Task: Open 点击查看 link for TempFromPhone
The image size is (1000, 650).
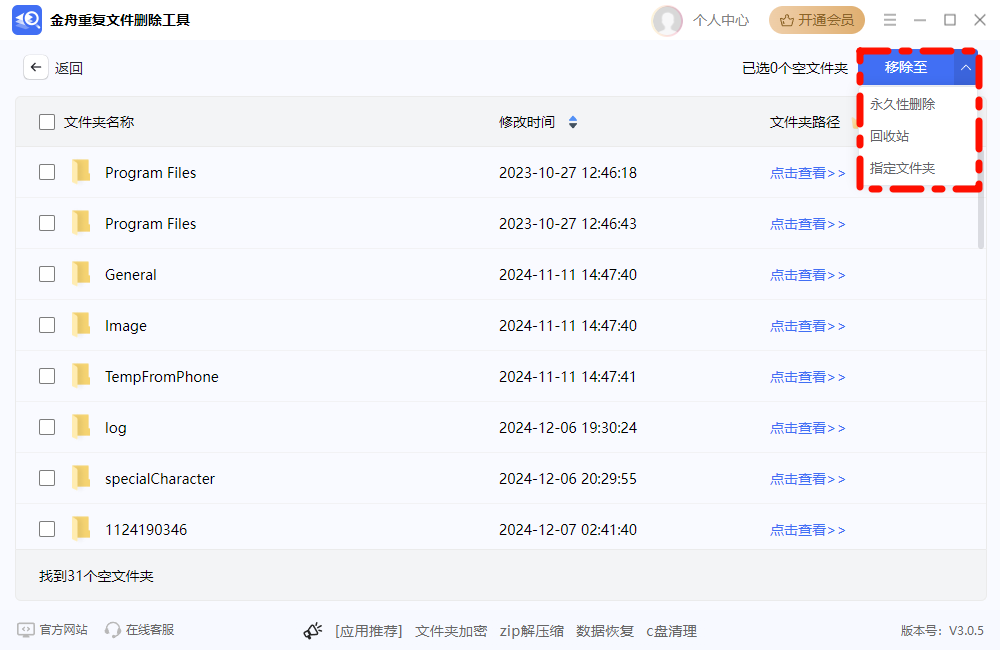Action: click(807, 377)
